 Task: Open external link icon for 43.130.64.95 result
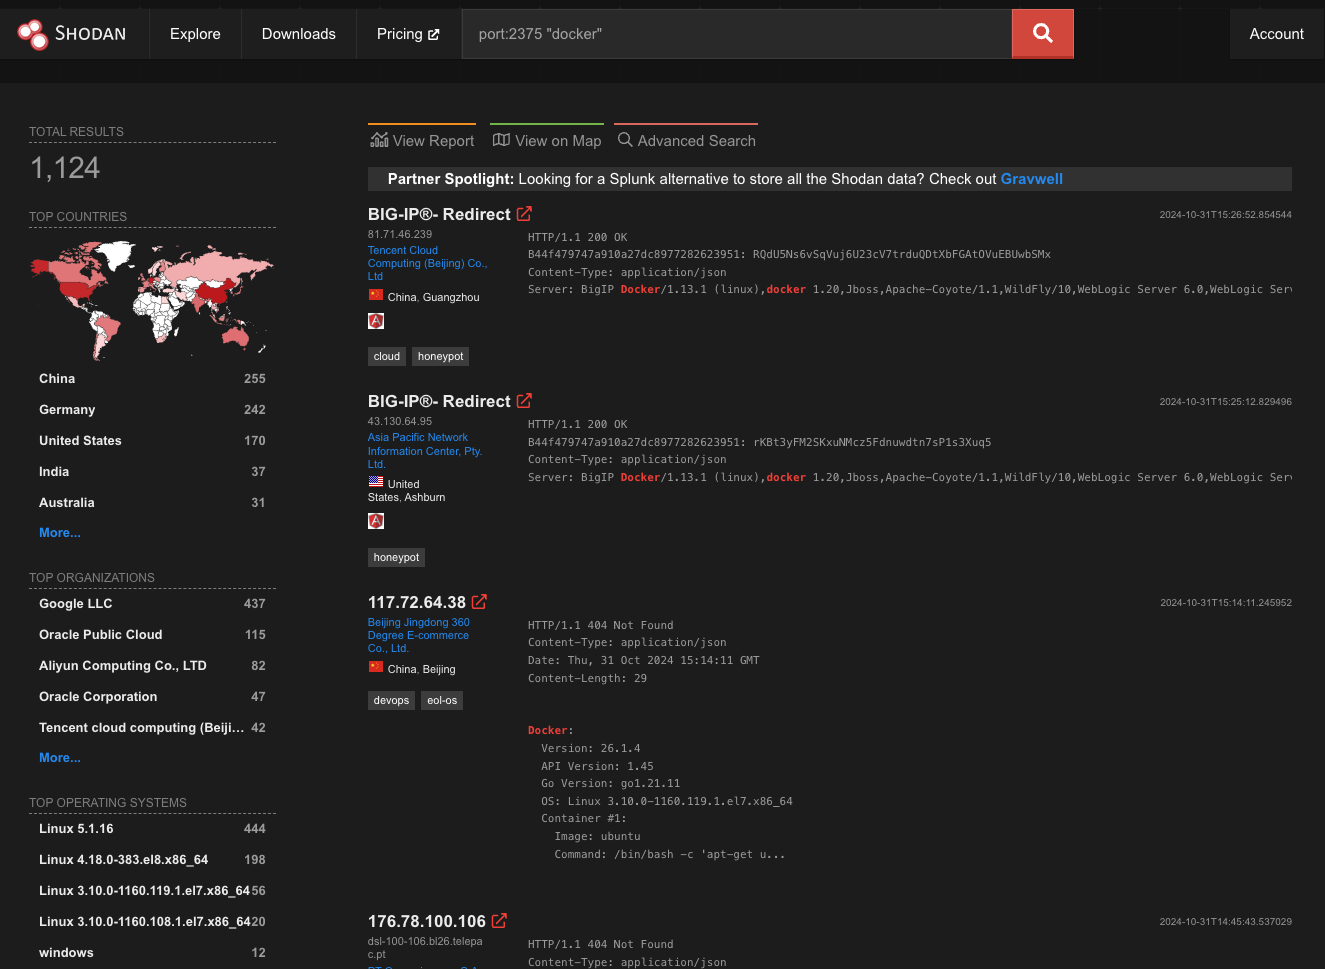[x=524, y=401]
